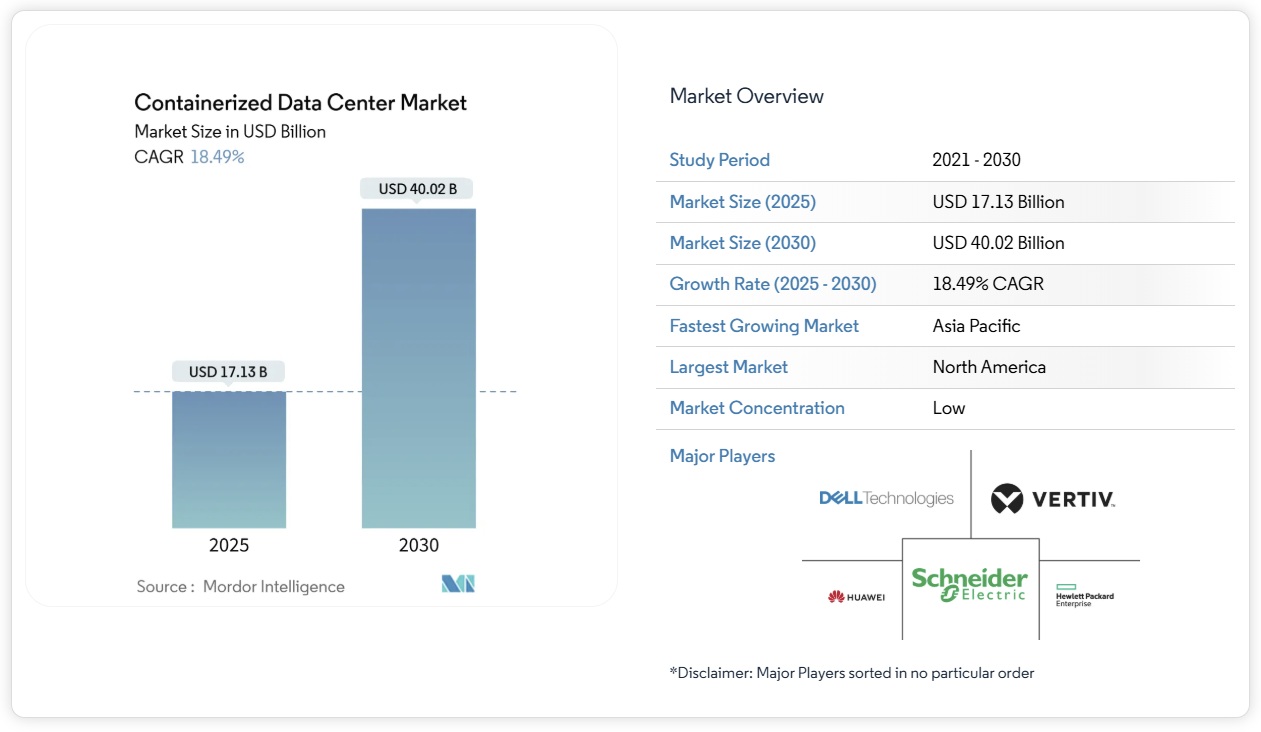Click the Vertiv logo

[x=1052, y=498]
